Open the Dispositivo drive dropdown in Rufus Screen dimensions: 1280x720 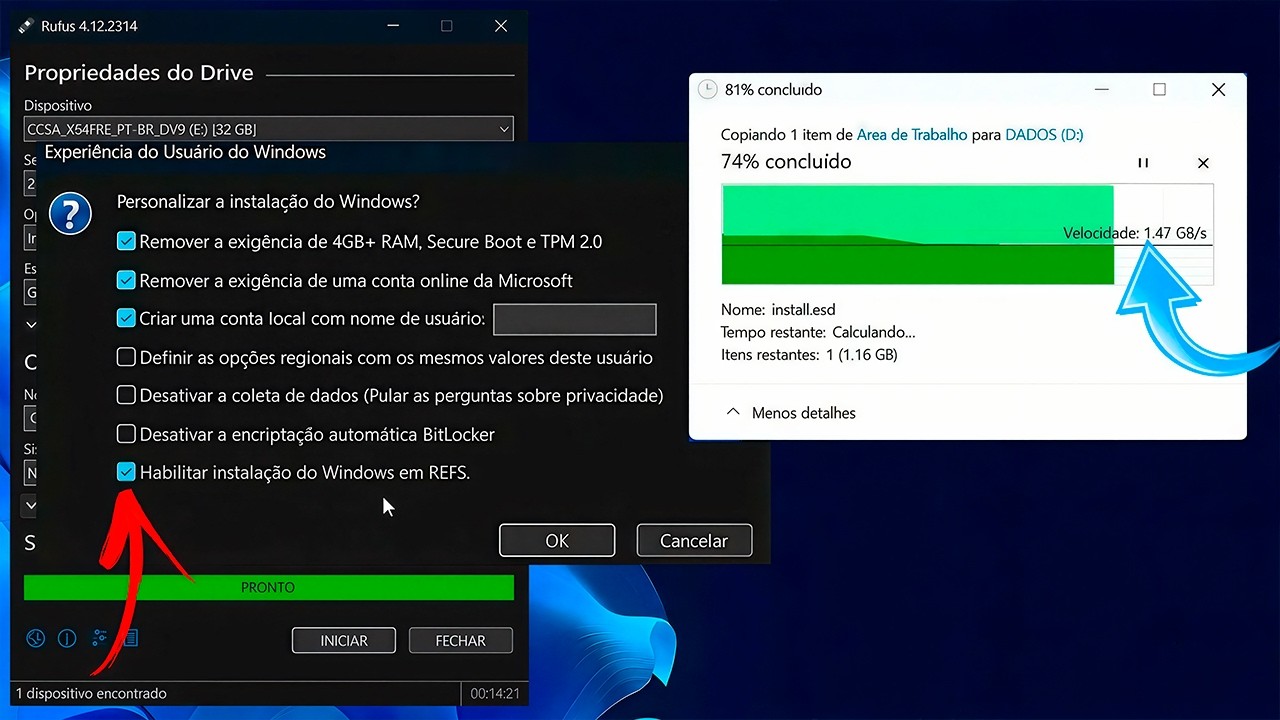268,129
